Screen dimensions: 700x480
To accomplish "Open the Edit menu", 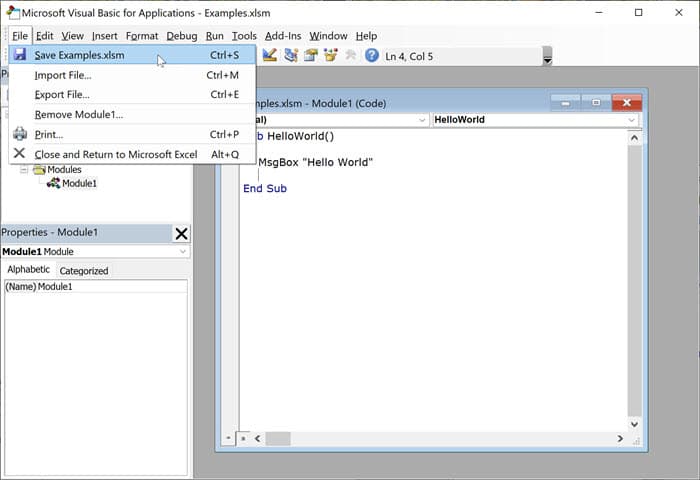I will click(x=45, y=36).
